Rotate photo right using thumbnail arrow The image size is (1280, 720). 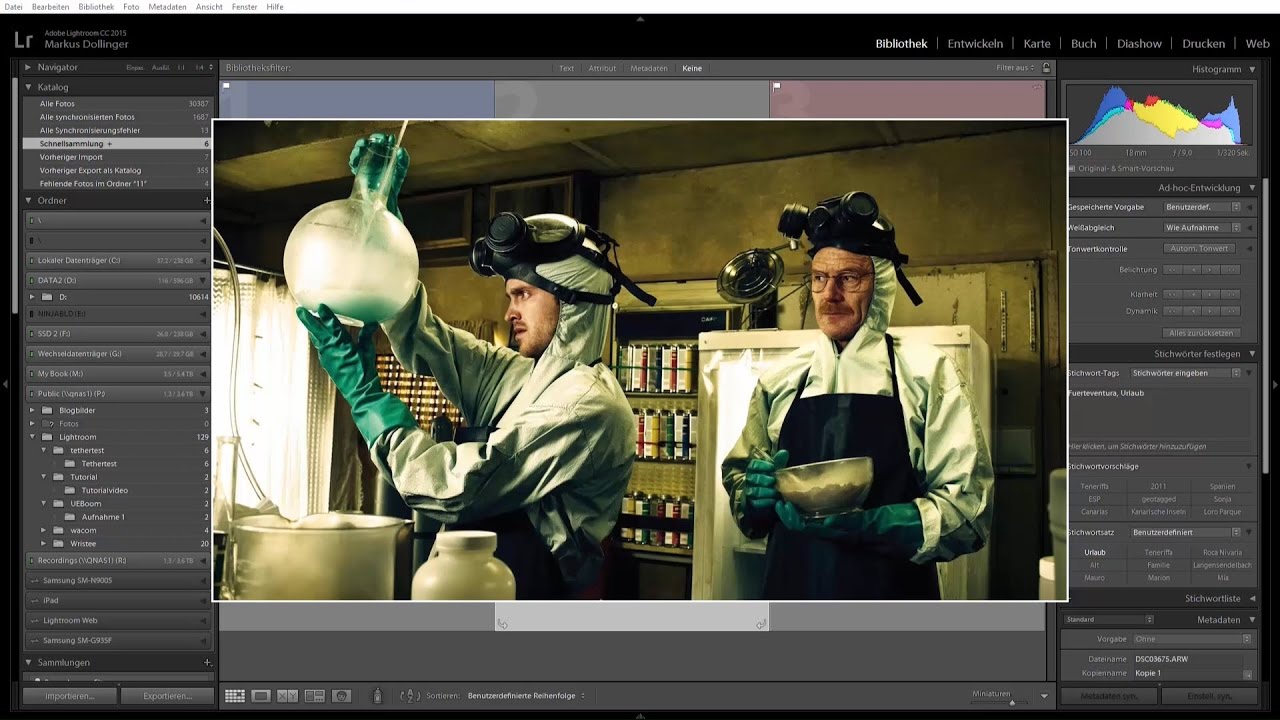pos(761,624)
